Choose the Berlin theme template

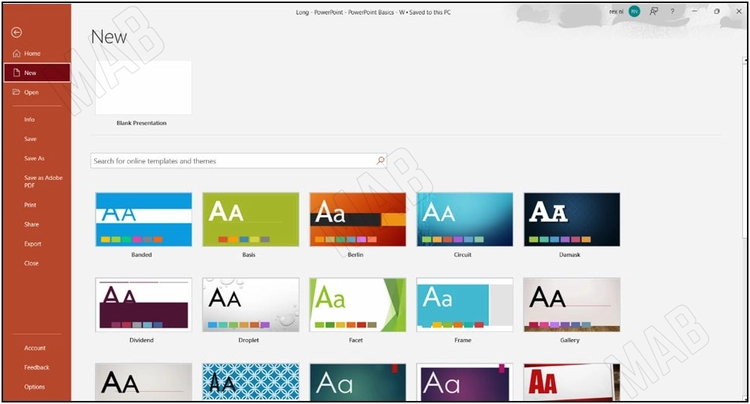click(x=357, y=219)
